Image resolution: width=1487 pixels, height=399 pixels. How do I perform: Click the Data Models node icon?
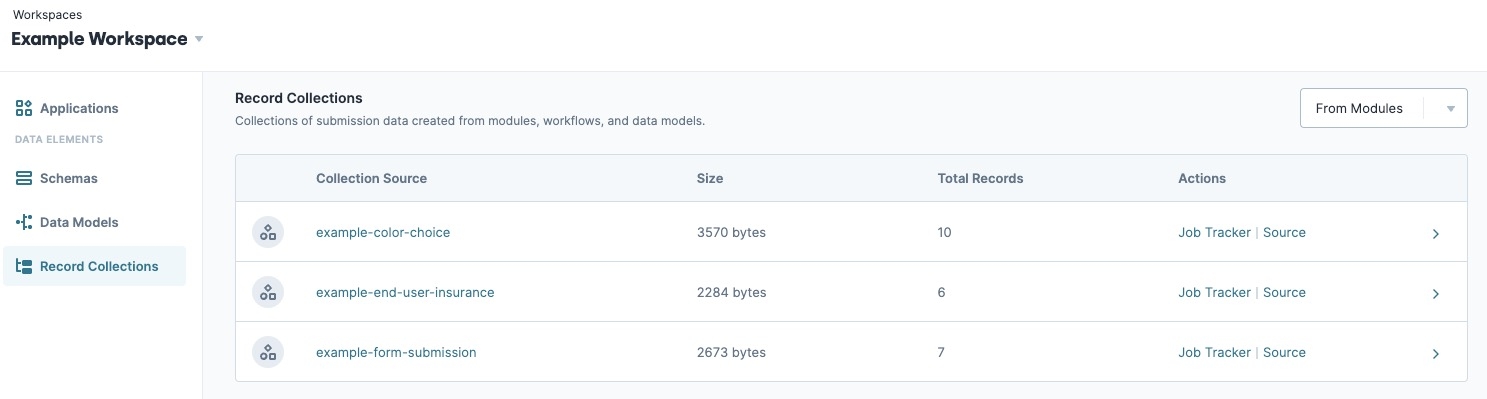(24, 222)
